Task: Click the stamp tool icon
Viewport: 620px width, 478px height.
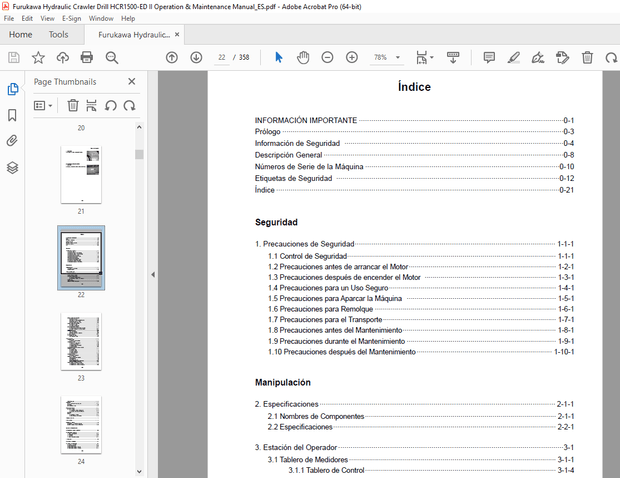Action: 562,58
